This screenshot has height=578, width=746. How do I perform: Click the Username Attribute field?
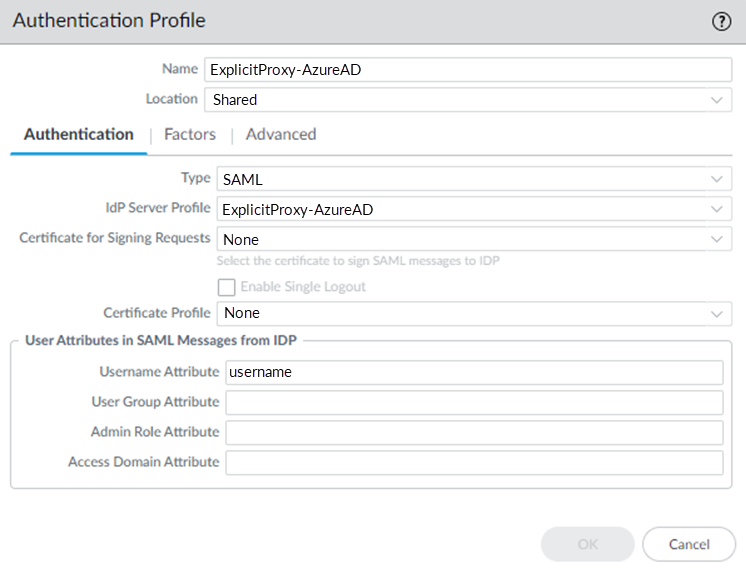[474, 372]
